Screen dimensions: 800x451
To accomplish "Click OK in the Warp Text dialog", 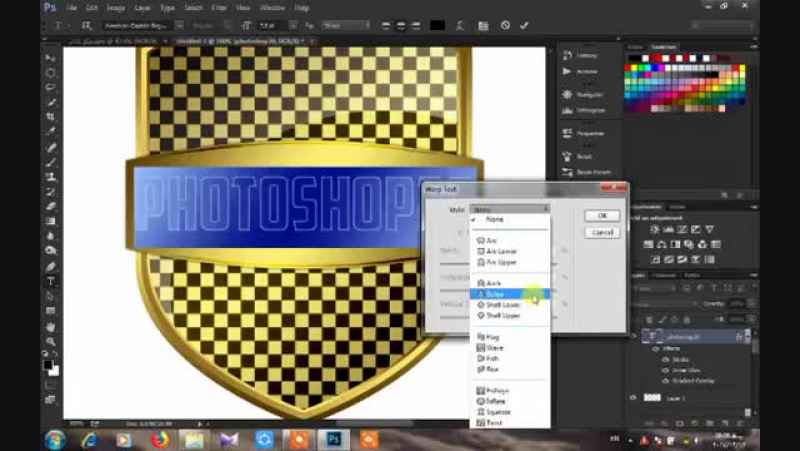I will [x=602, y=215].
